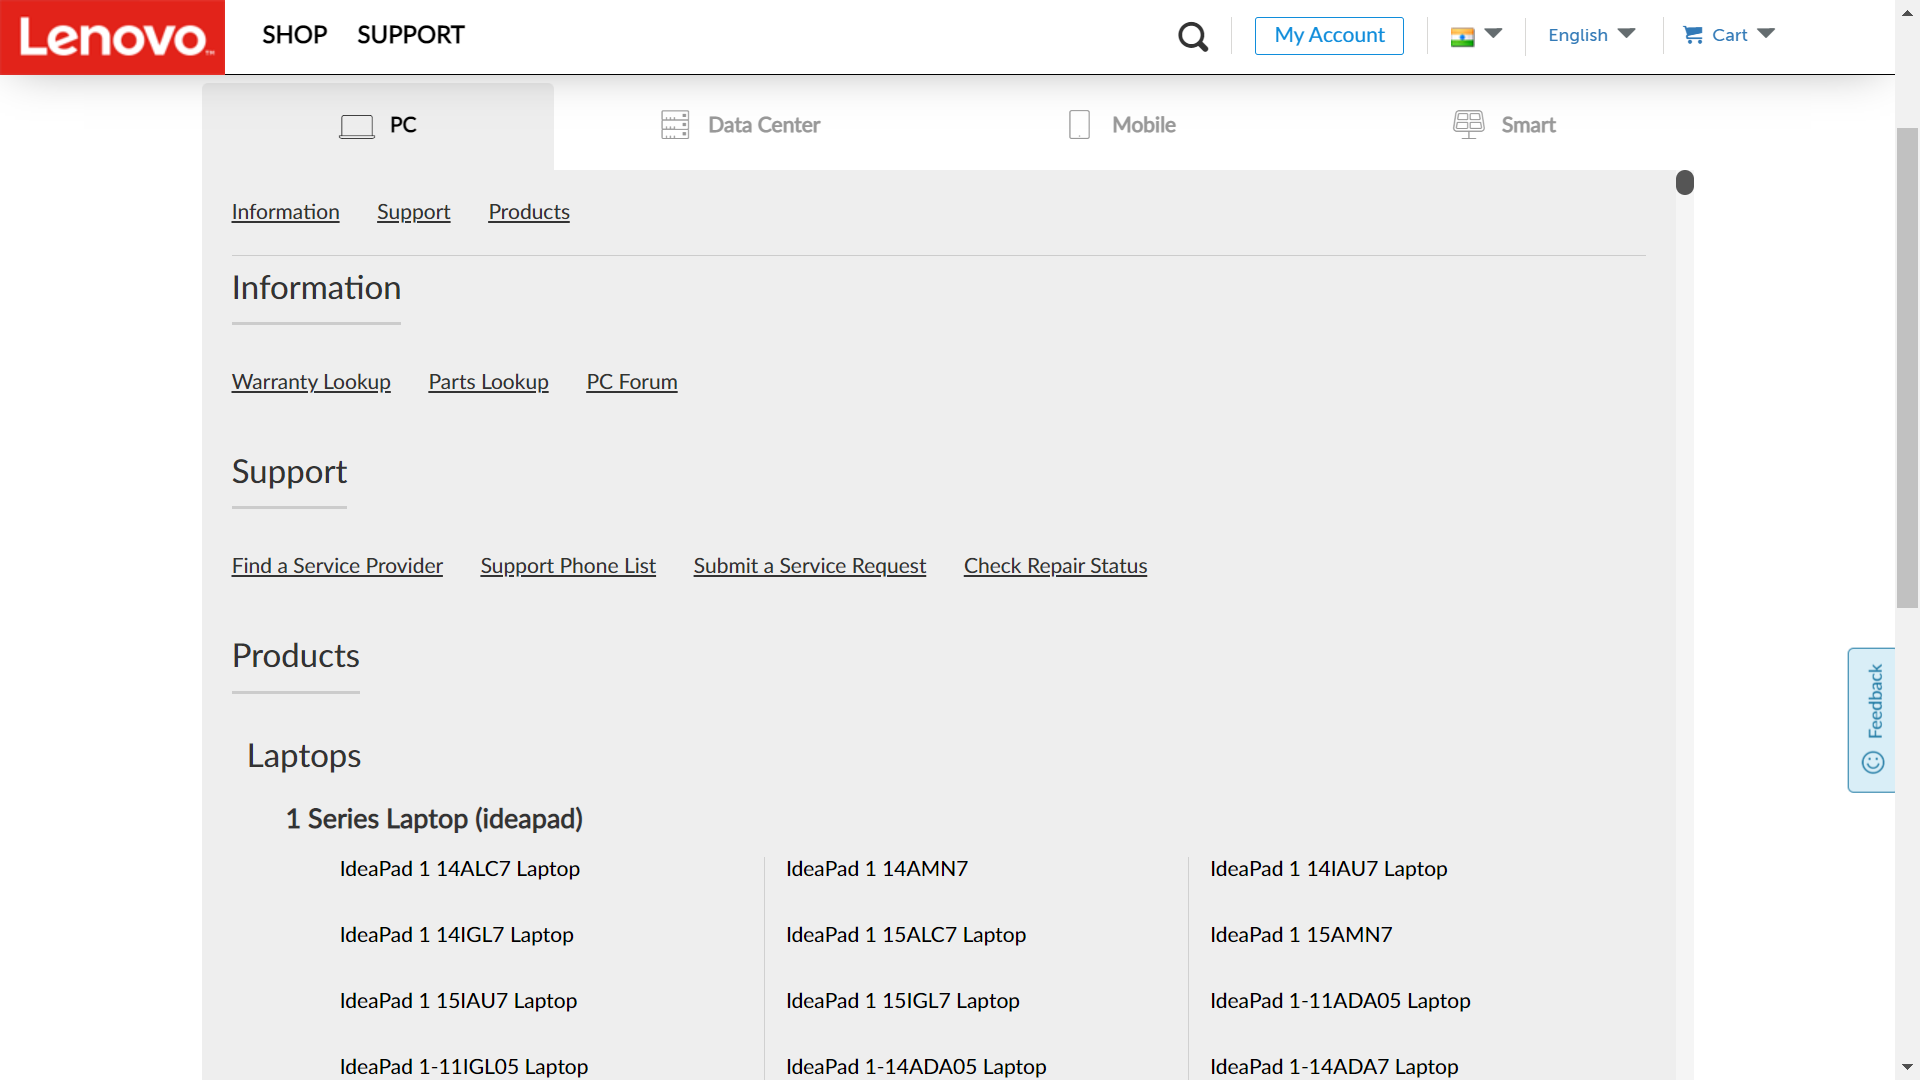This screenshot has height=1080, width=1920.
Task: Click the shopping cart icon
Action: (x=1693, y=35)
